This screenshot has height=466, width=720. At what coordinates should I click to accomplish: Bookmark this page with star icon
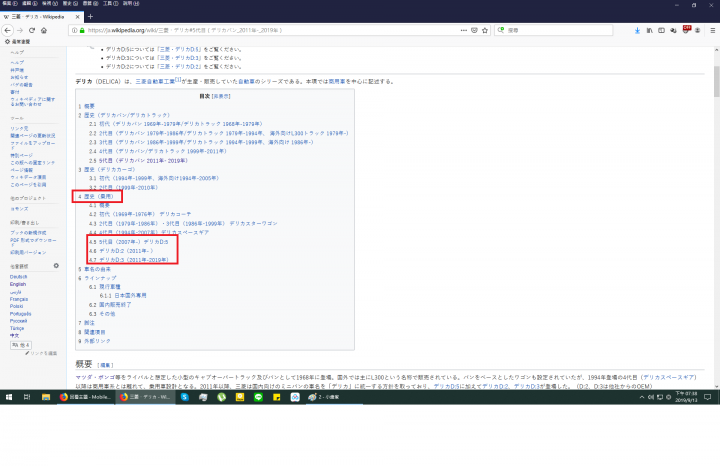click(485, 30)
